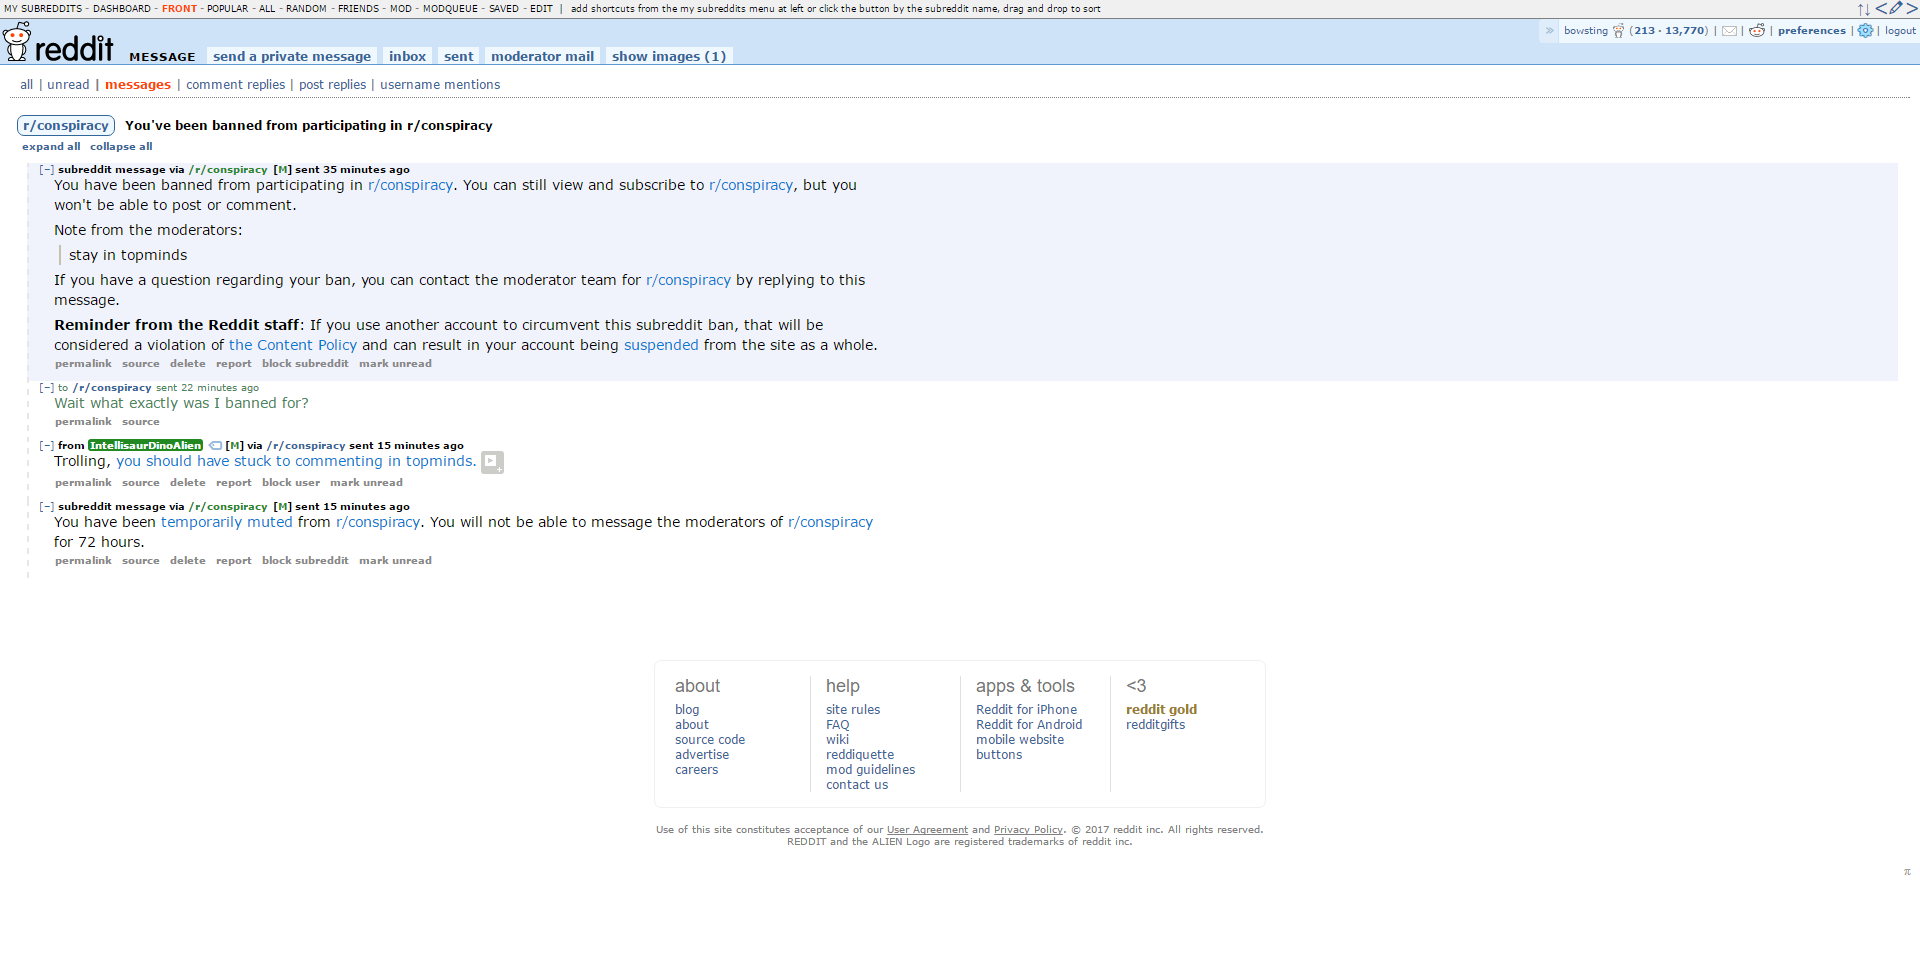This screenshot has width=1920, height=974.
Task: Click collapse all messages
Action: coord(121,147)
